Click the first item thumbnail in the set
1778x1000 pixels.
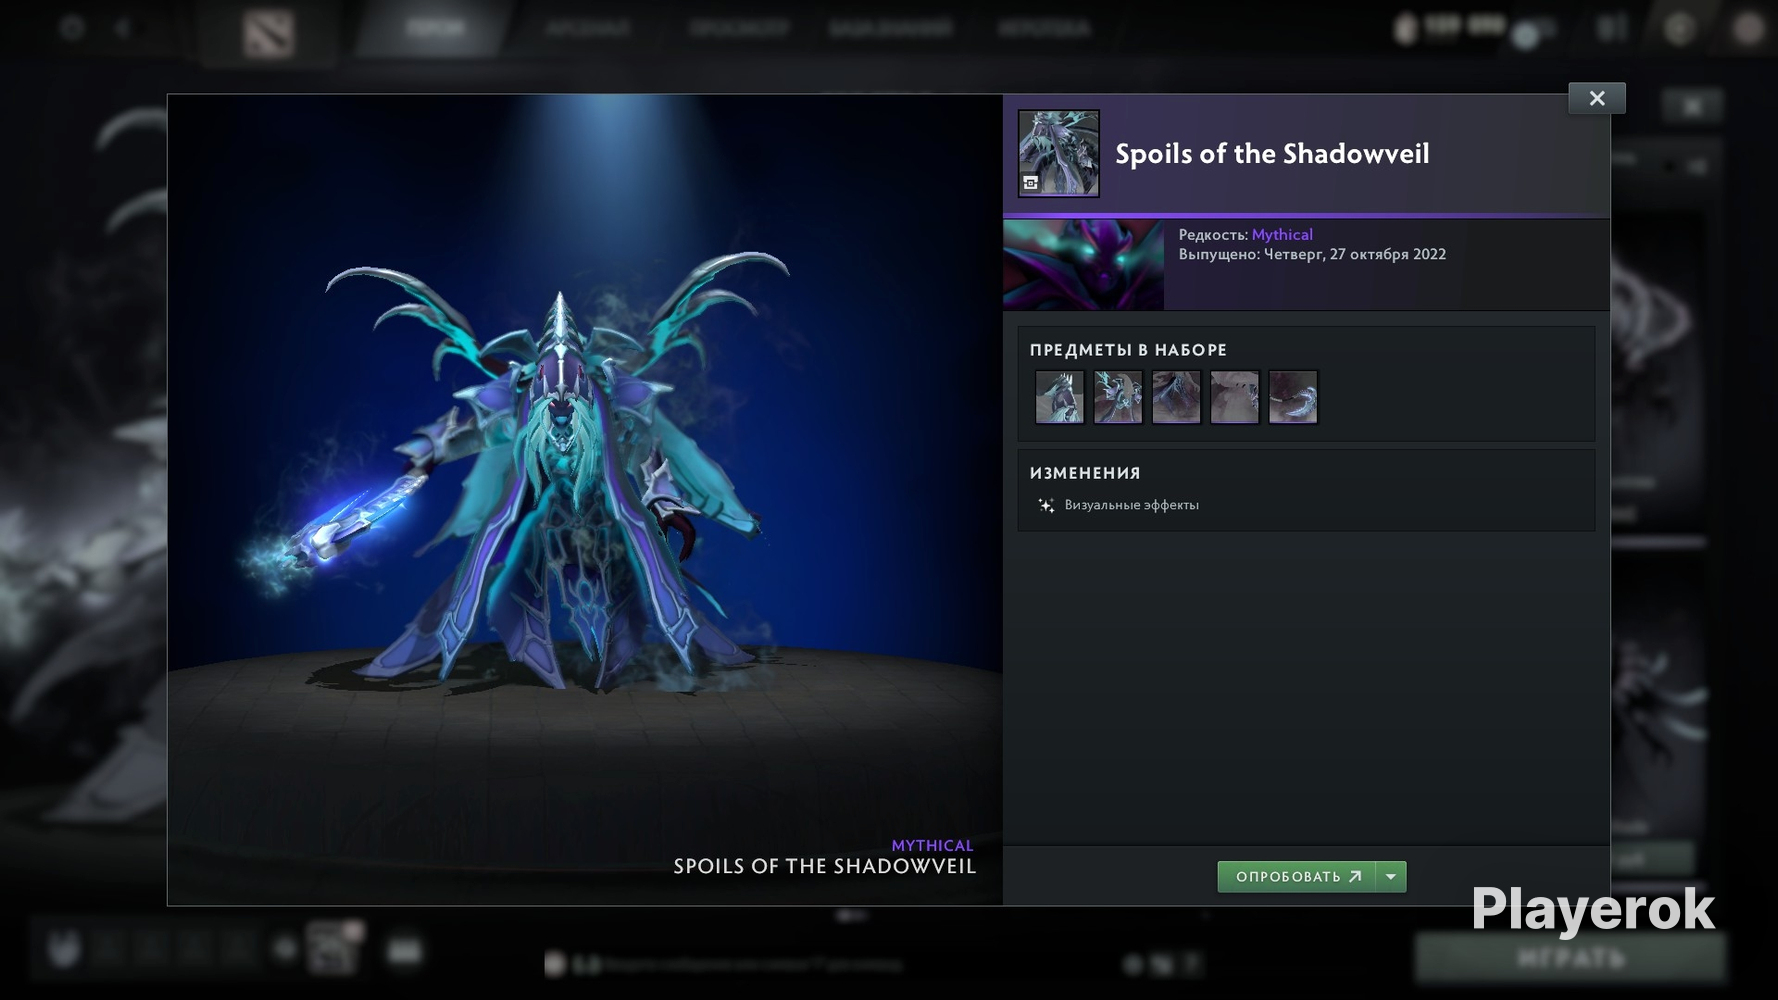coord(1059,397)
